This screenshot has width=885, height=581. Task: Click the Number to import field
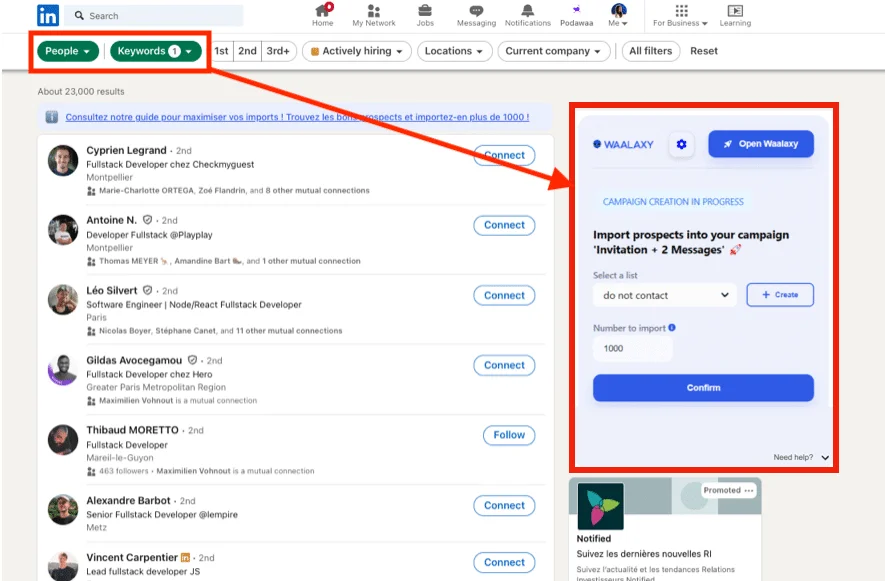point(633,348)
